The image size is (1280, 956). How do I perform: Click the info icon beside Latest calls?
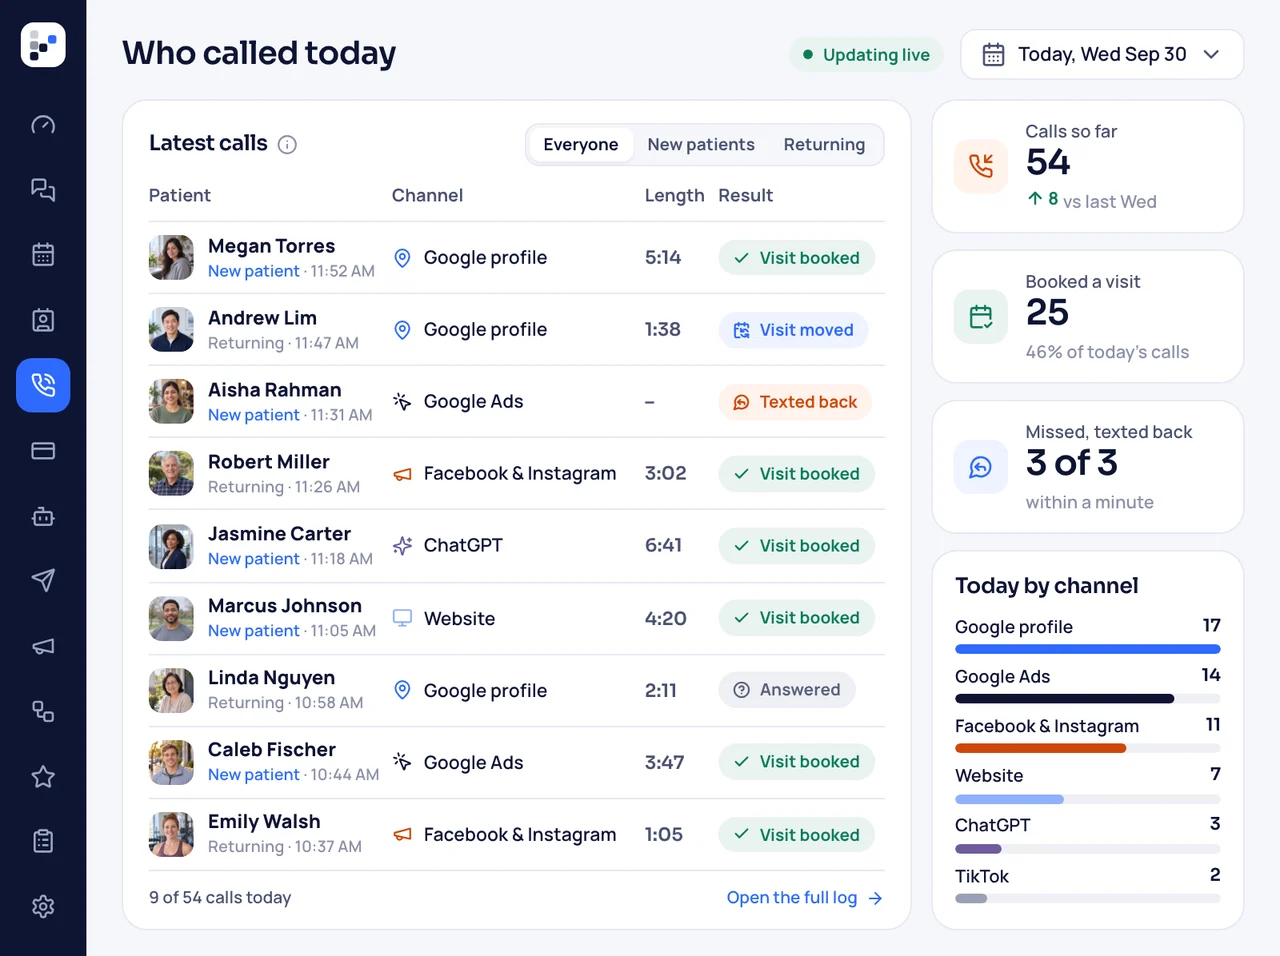point(287,145)
